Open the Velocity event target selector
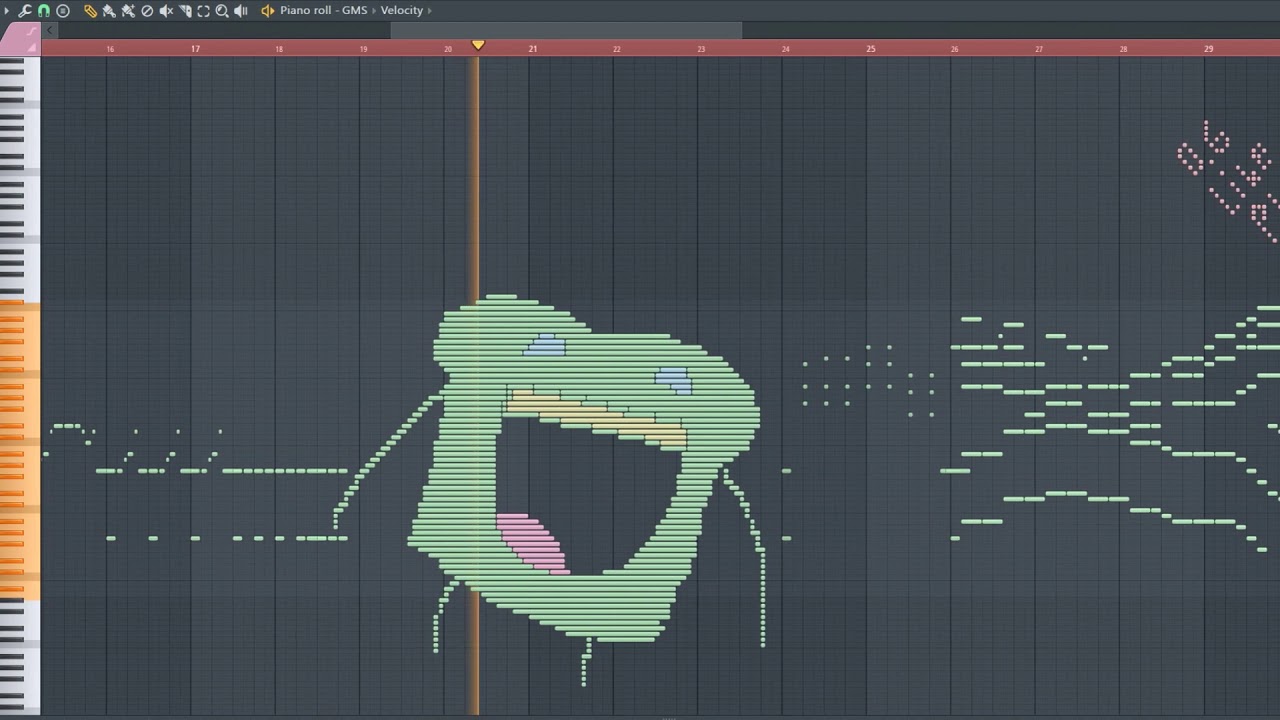The width and height of the screenshot is (1280, 720). point(402,11)
